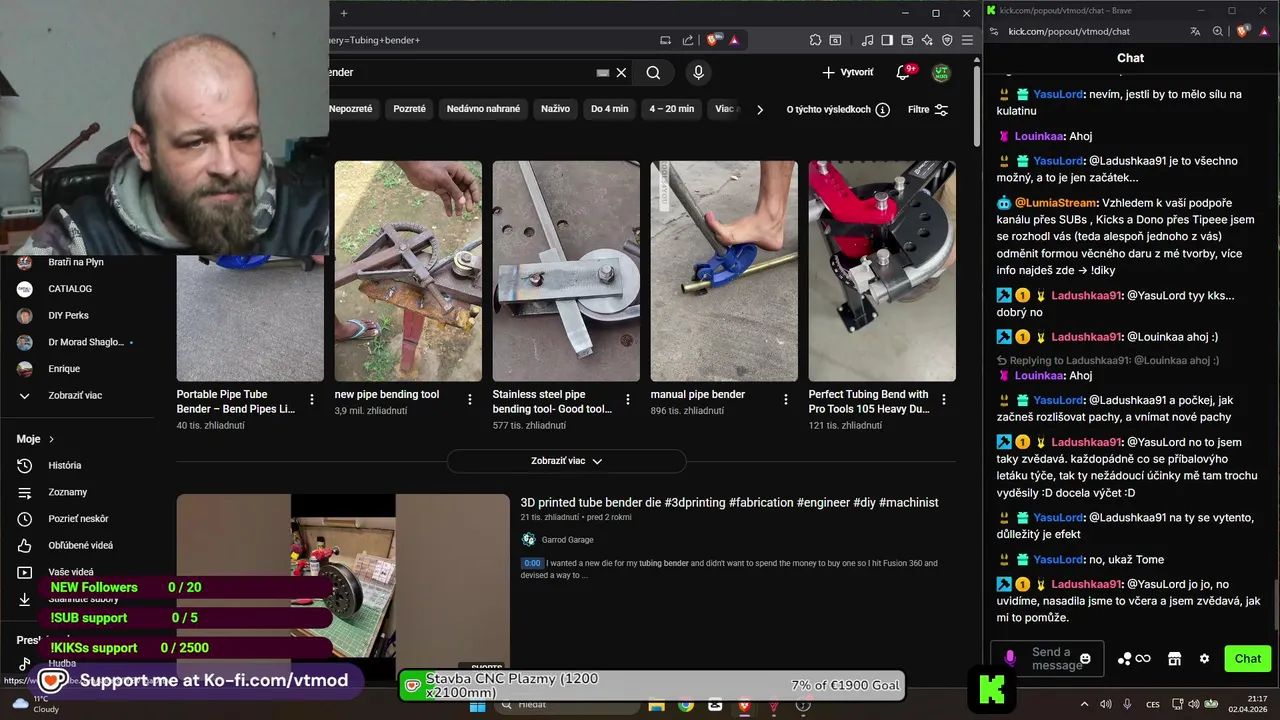The image size is (1280, 720).
Task: Expand Zobraziť viac shorts button
Action: coord(566,461)
